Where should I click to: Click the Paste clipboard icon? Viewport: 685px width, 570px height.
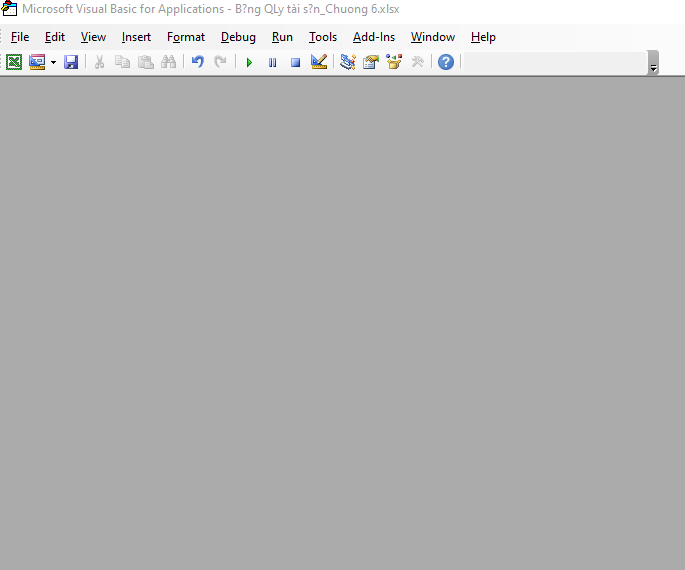(145, 62)
